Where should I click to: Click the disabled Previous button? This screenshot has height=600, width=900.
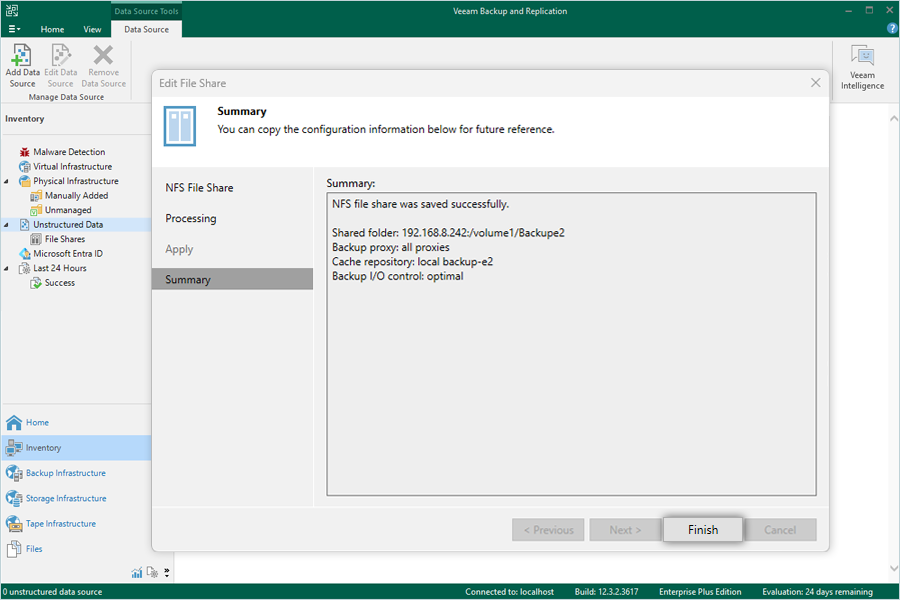click(x=548, y=530)
